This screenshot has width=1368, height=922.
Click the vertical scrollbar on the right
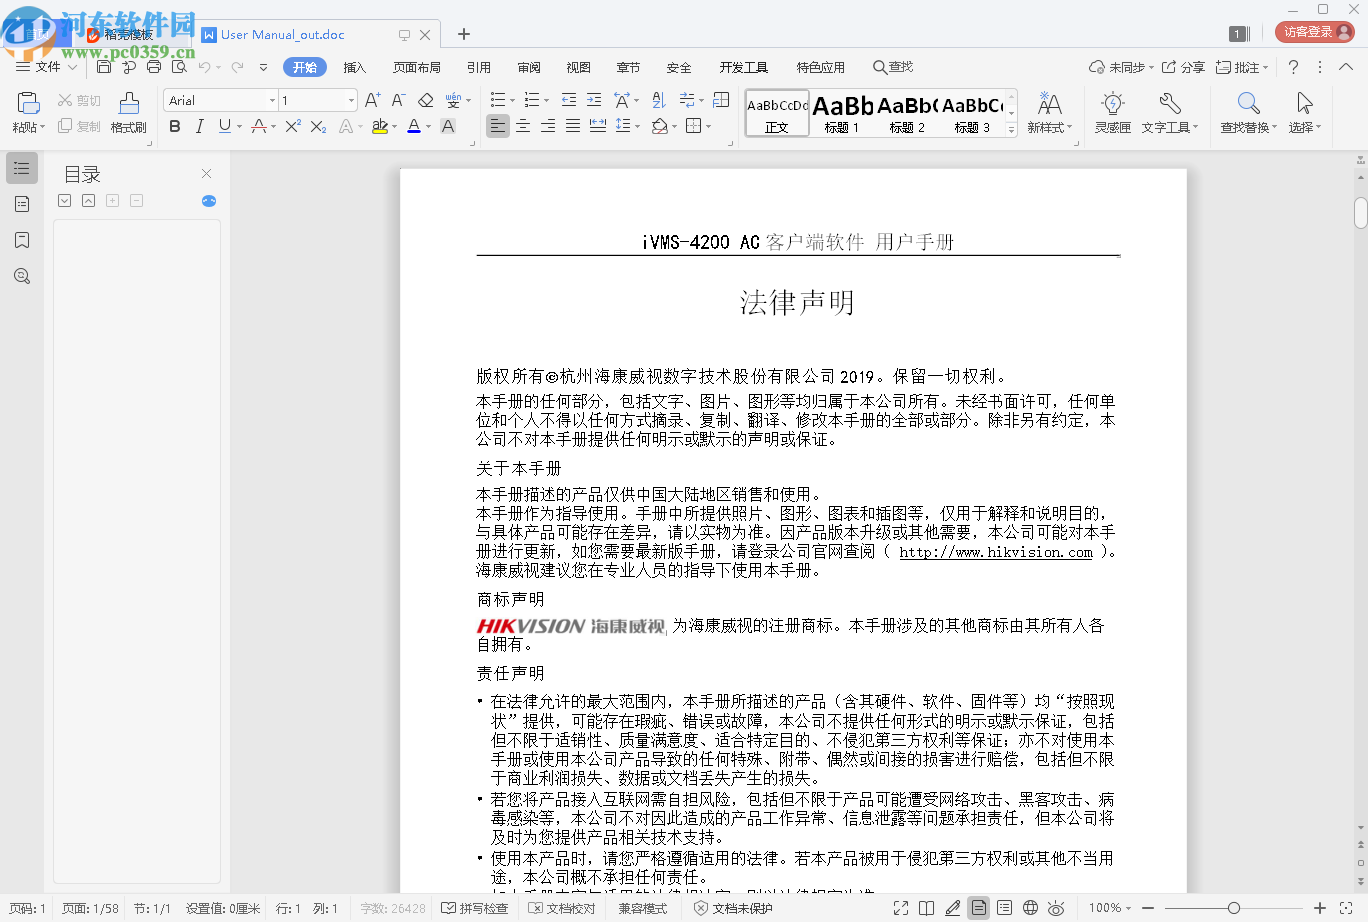[1361, 210]
